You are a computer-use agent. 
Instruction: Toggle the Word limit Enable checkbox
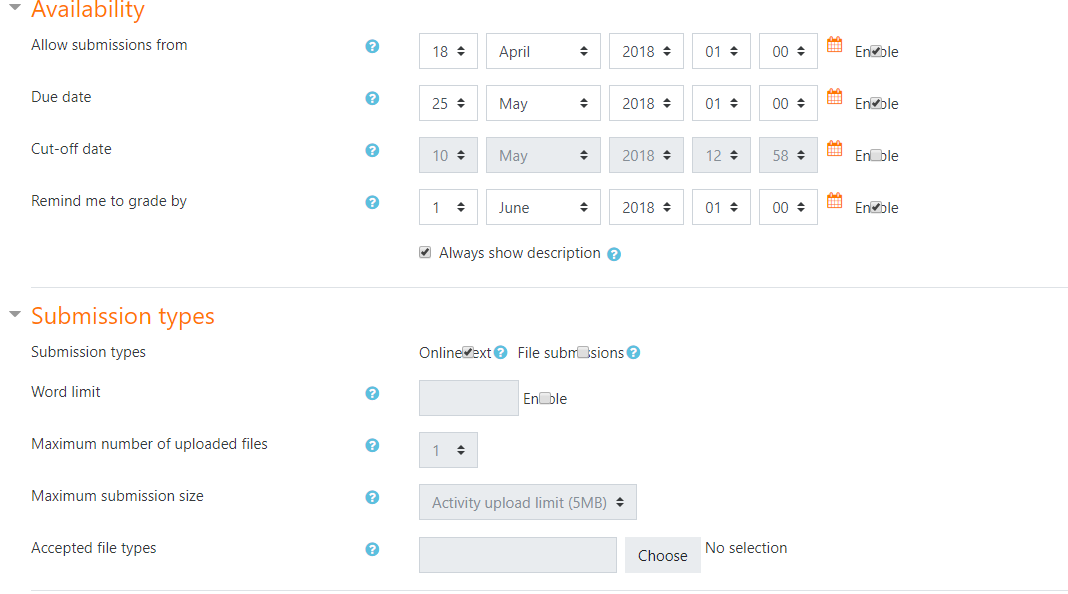pos(545,398)
